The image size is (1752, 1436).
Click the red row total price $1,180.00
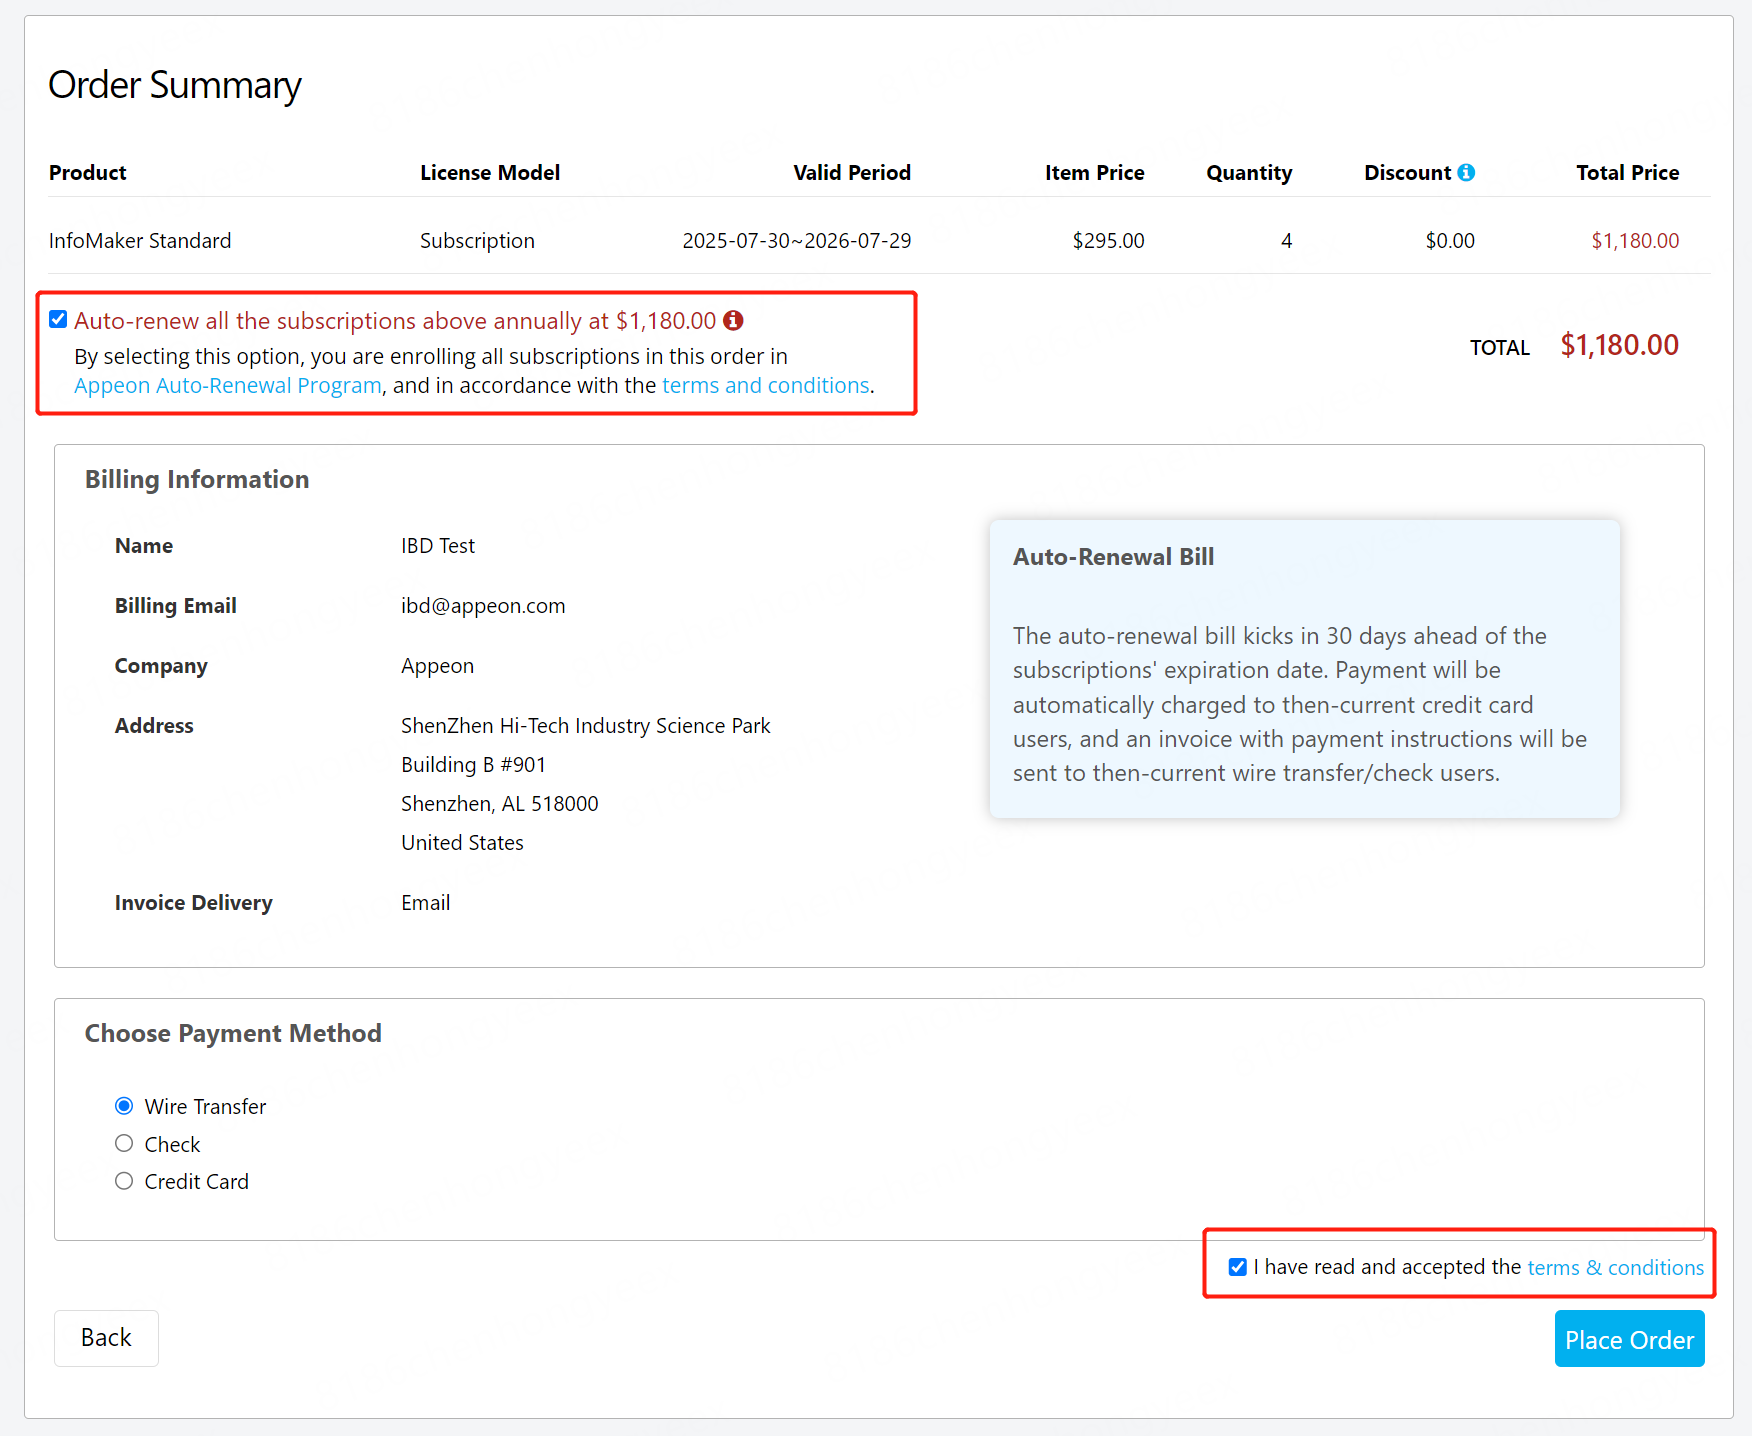click(x=1636, y=241)
